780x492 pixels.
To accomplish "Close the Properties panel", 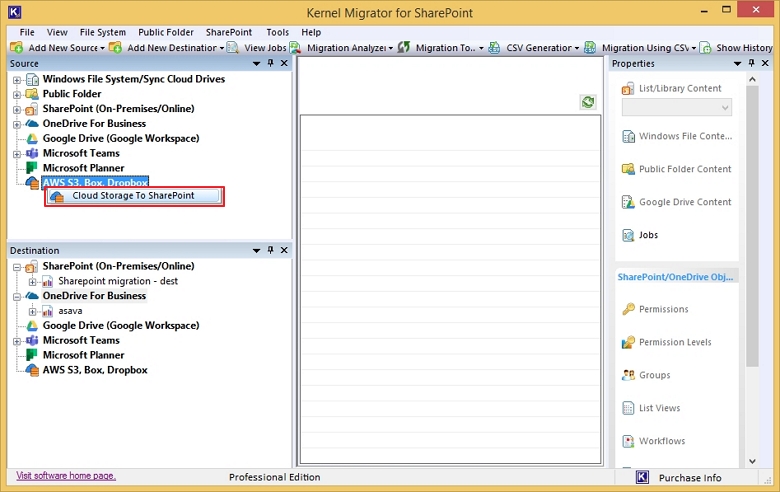I will pos(765,63).
